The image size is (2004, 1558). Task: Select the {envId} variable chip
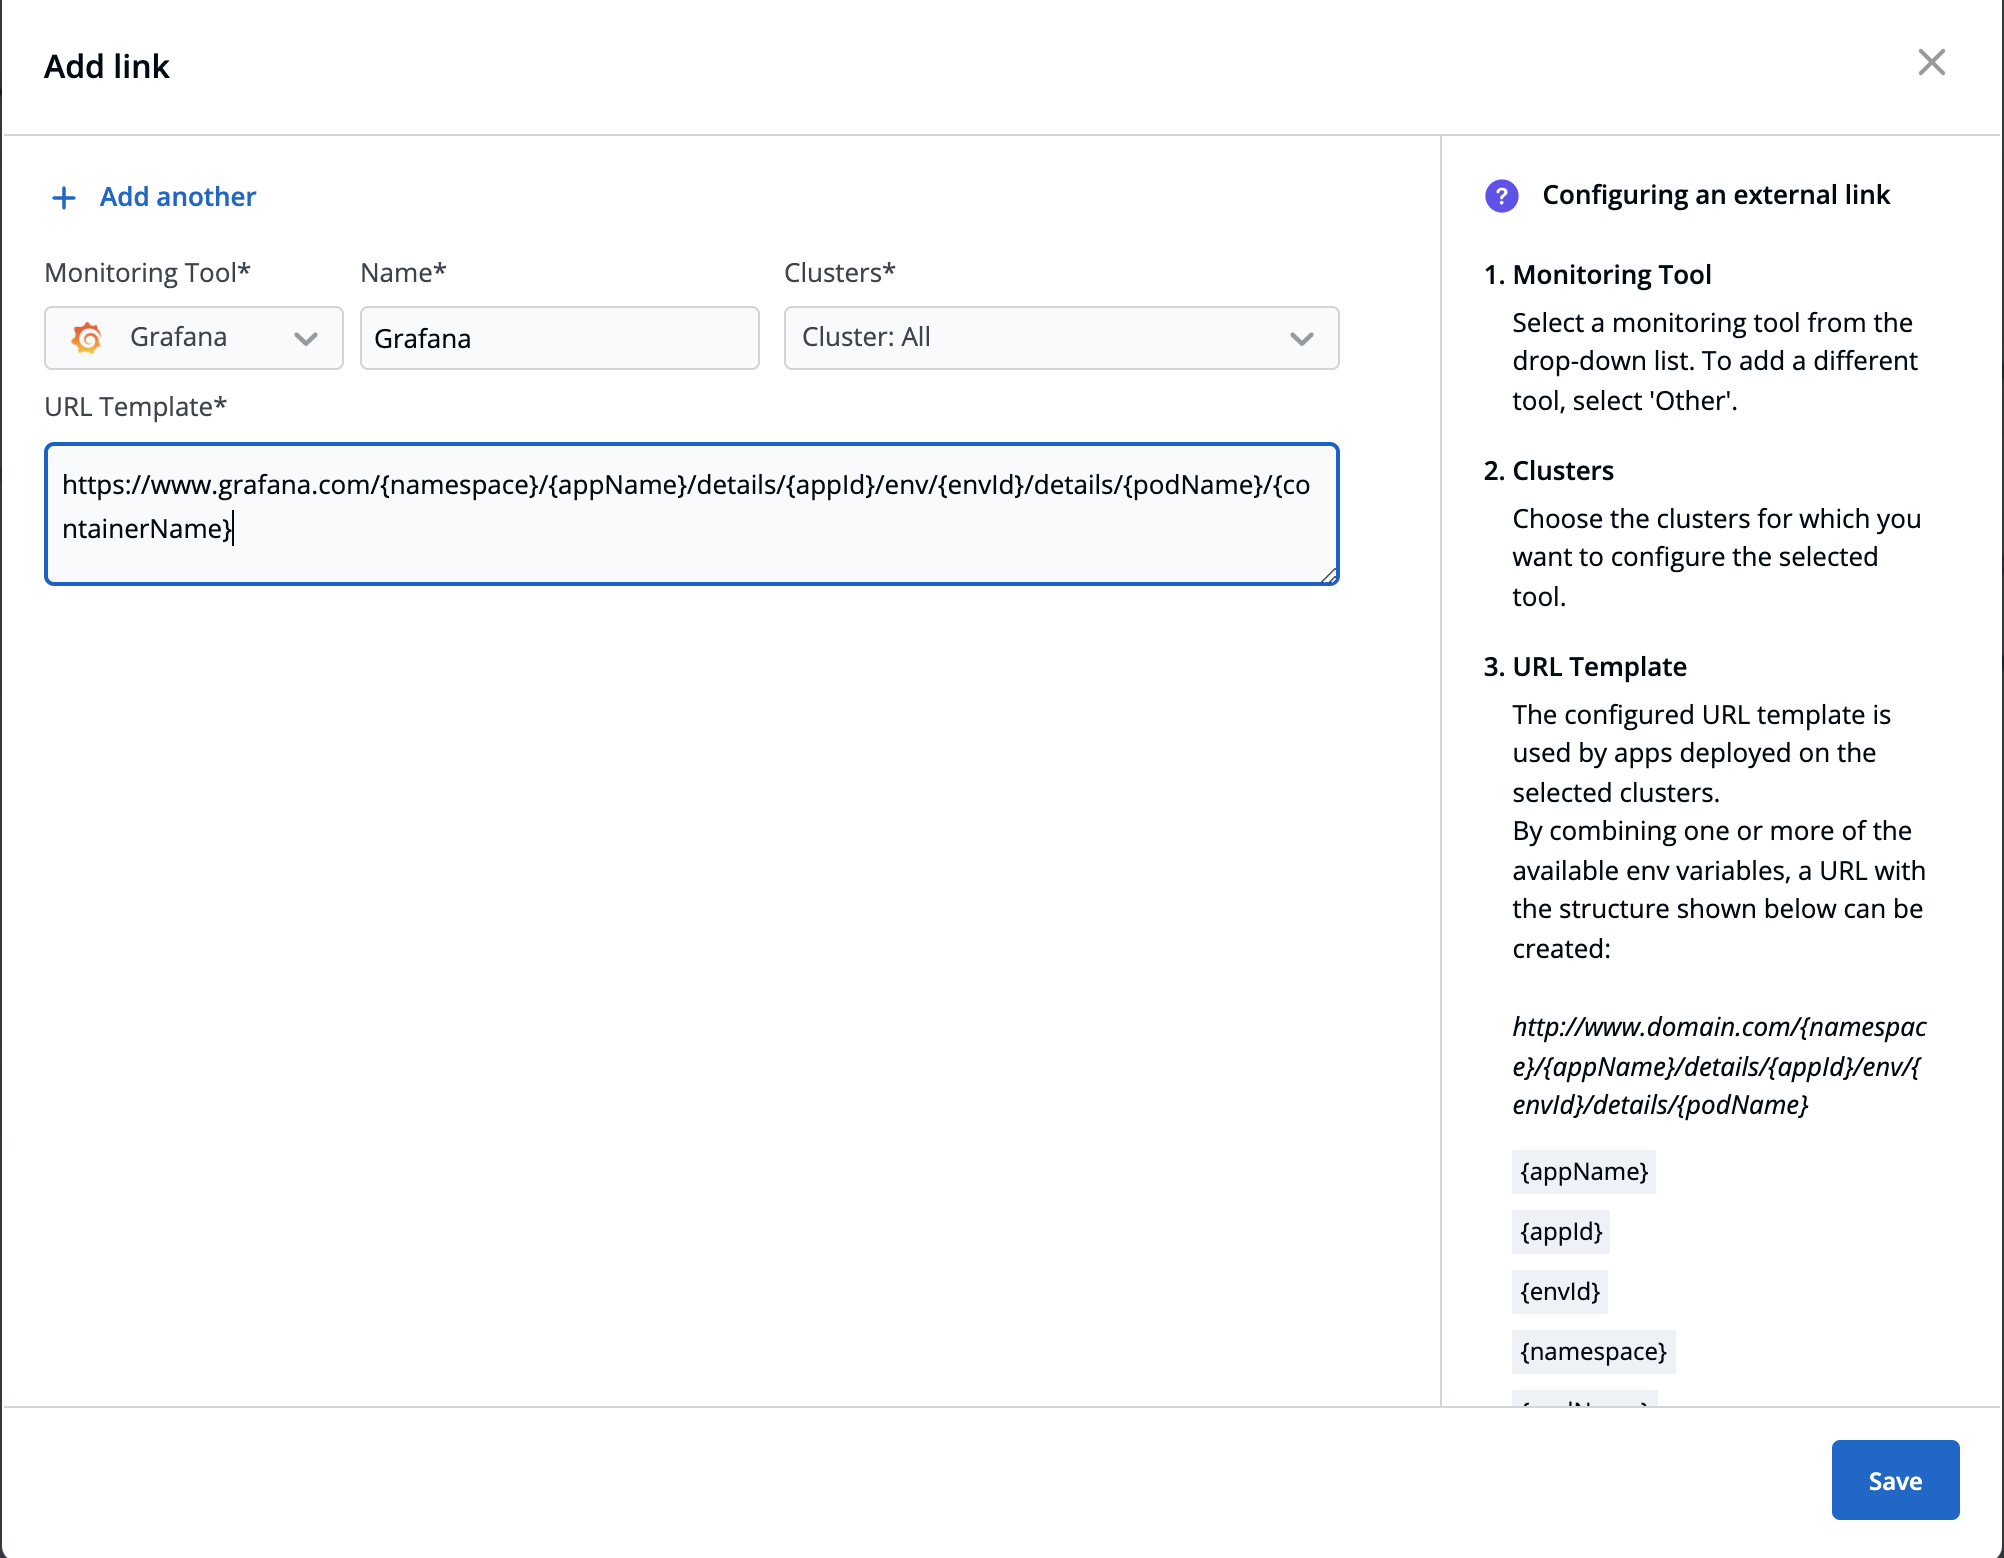coord(1558,1291)
